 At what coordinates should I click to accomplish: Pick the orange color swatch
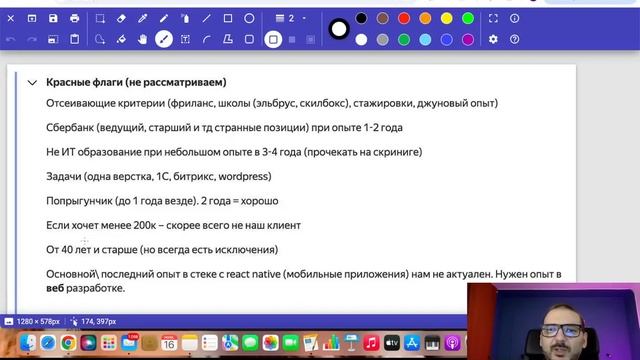click(x=425, y=18)
